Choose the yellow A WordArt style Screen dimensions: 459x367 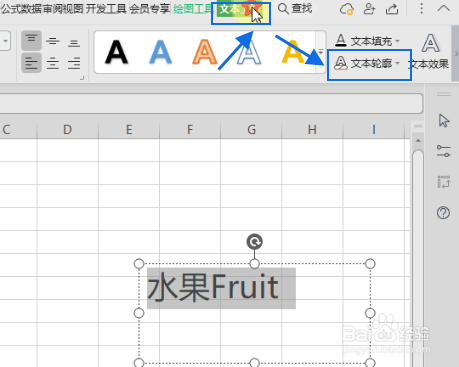tap(293, 52)
